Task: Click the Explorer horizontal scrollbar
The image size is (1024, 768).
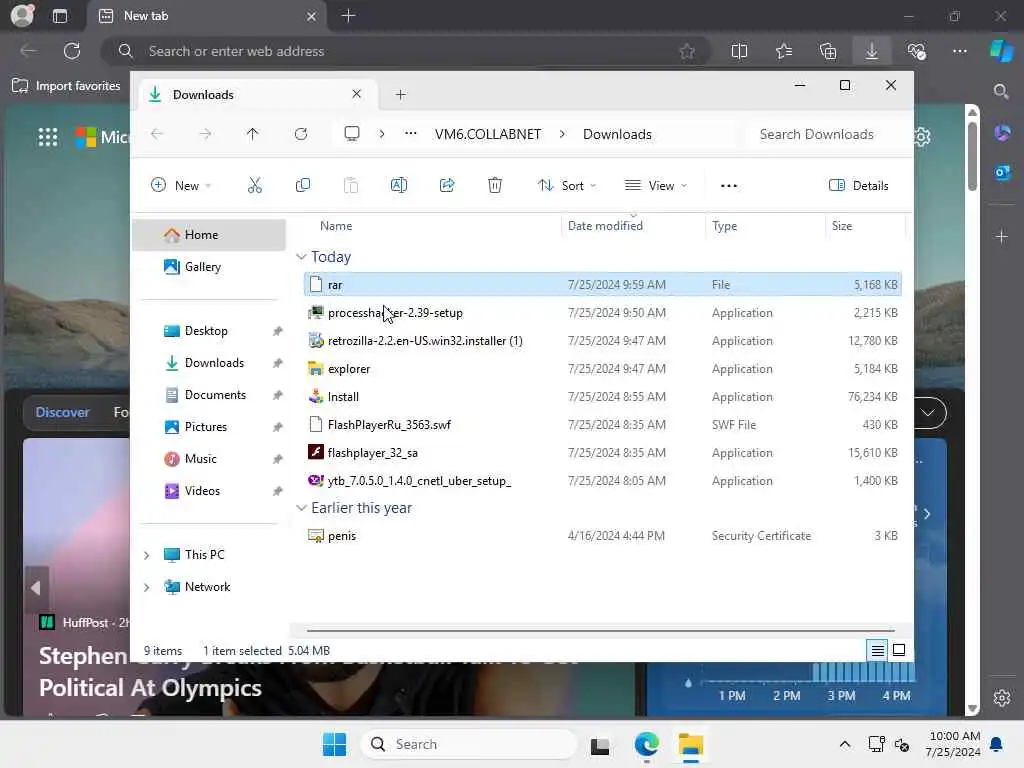Action: 600,631
